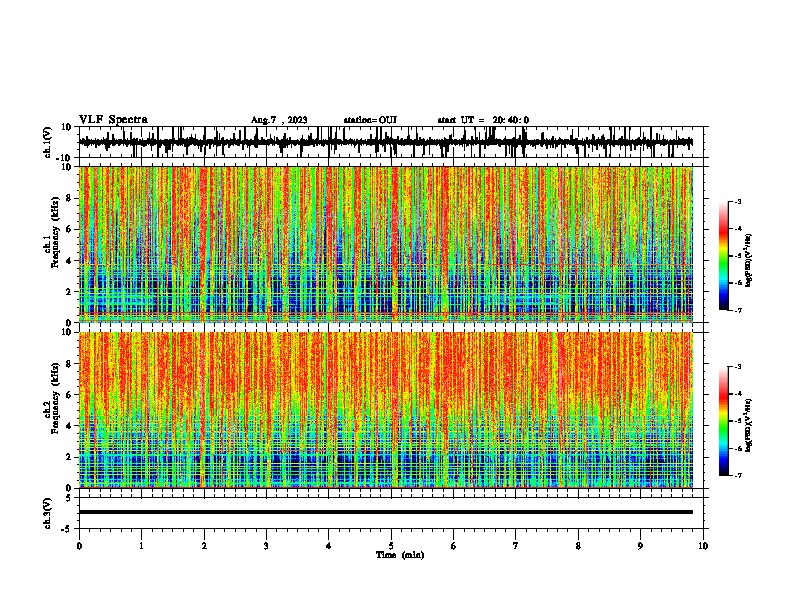Click the -10 tick on ch.1(V) axis
This screenshot has width=792, height=612.
coord(65,158)
